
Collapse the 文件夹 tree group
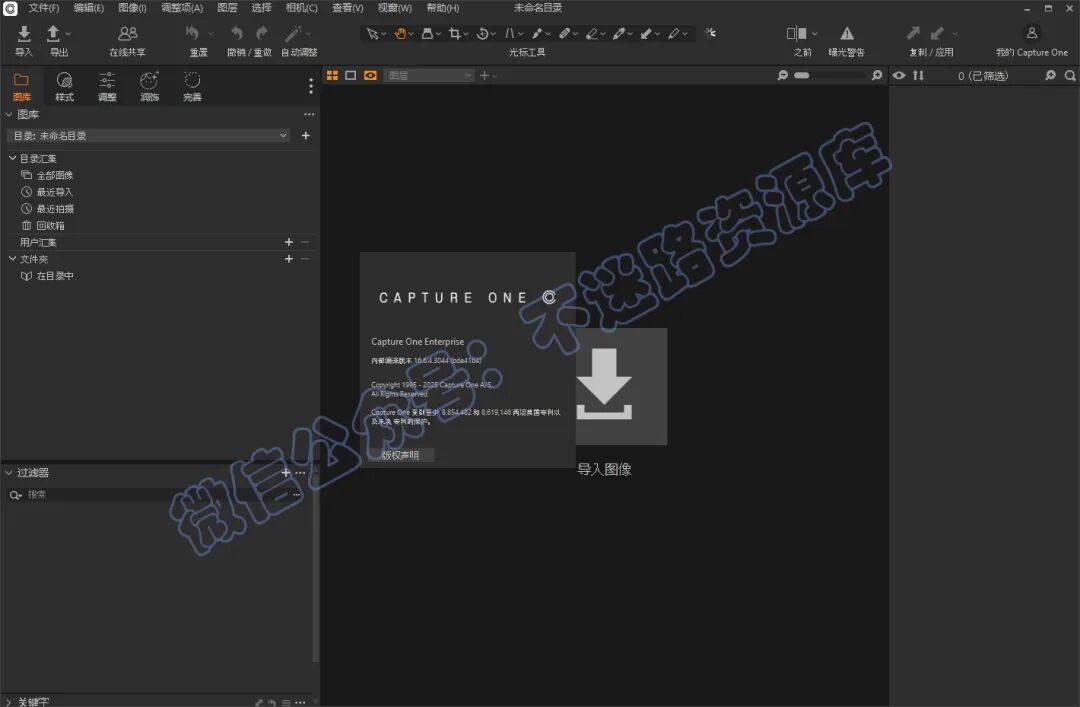tap(12, 258)
